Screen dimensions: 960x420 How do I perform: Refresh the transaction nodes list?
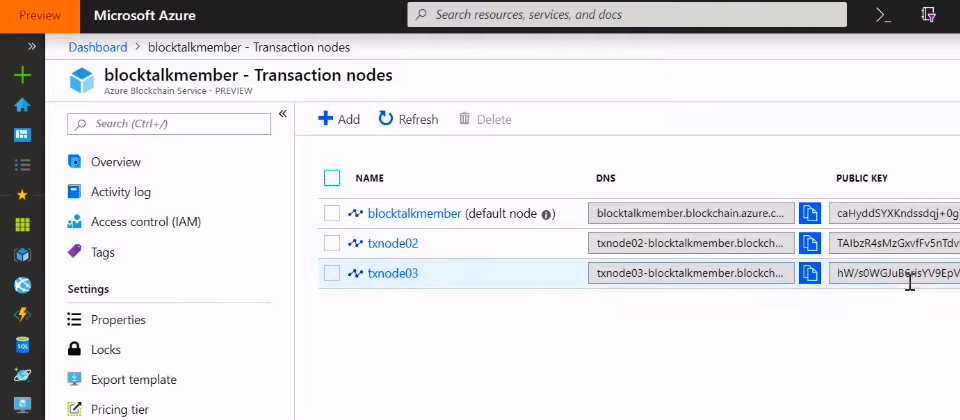(408, 119)
